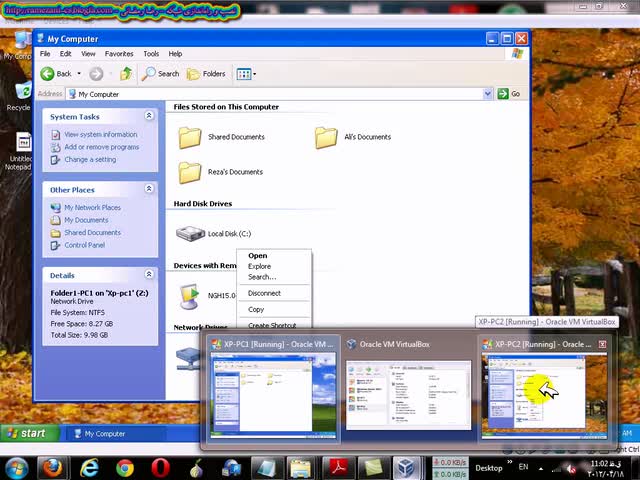
Task: Switch to Oracle VM VirtualBox manager thumbnail
Action: (x=408, y=389)
